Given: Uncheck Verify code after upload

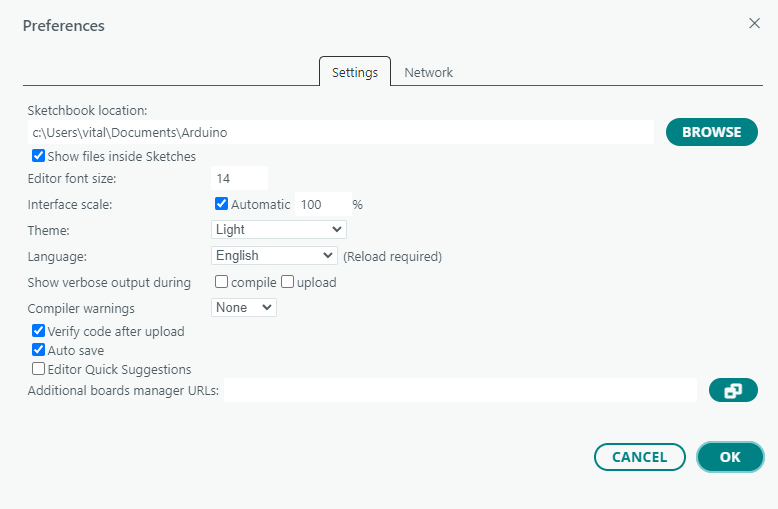Looking at the screenshot, I should pyautogui.click(x=38, y=331).
